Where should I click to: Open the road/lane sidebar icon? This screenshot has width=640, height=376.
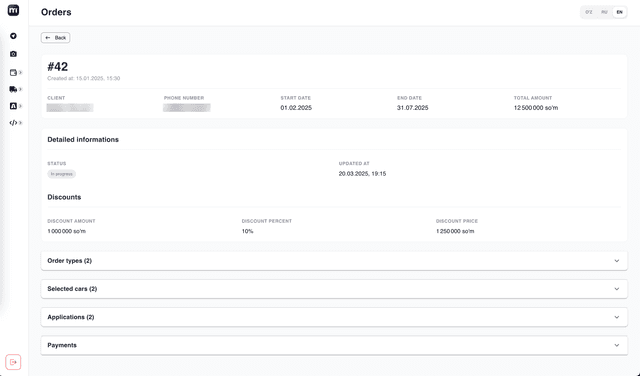[x=13, y=106]
